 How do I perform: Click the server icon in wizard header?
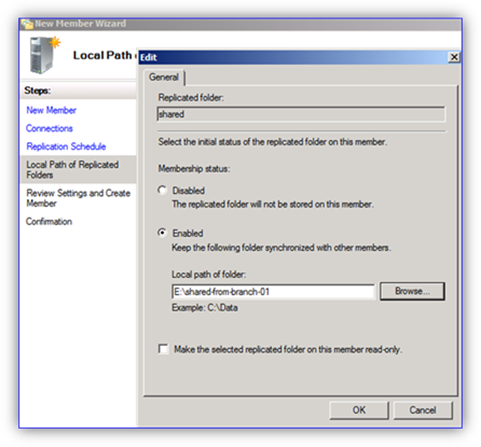pyautogui.click(x=44, y=55)
